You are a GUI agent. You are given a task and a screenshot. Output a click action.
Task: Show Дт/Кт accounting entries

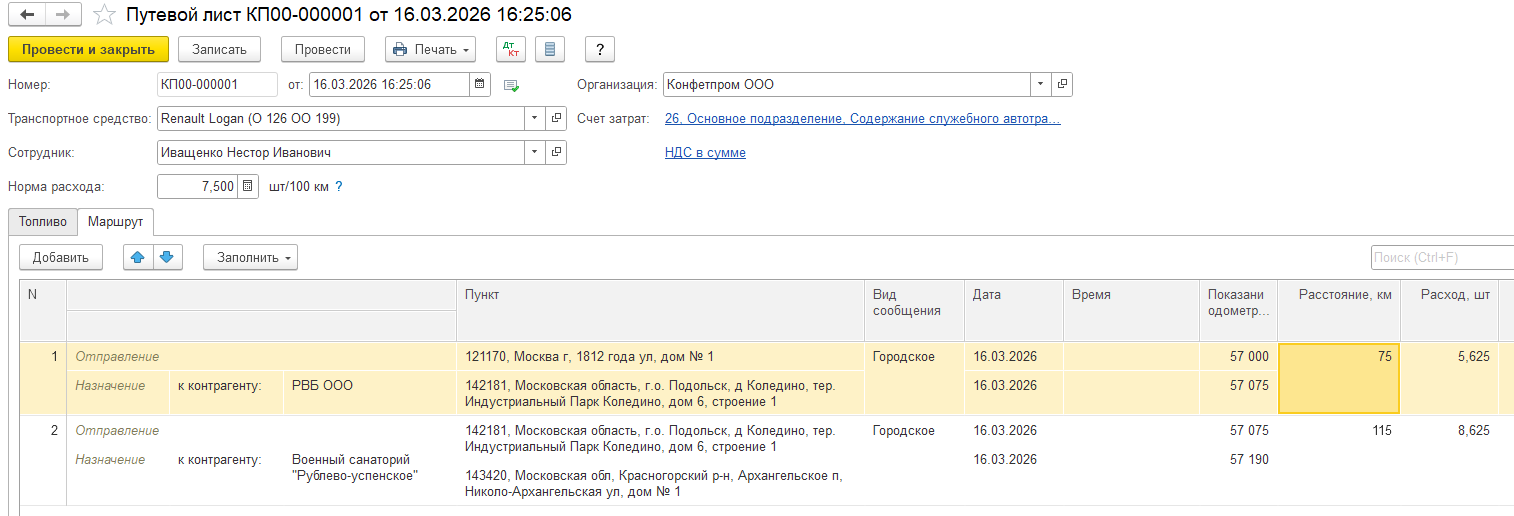tap(510, 49)
